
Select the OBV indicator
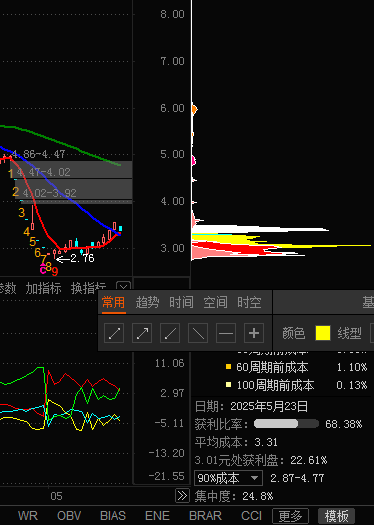coord(69,516)
